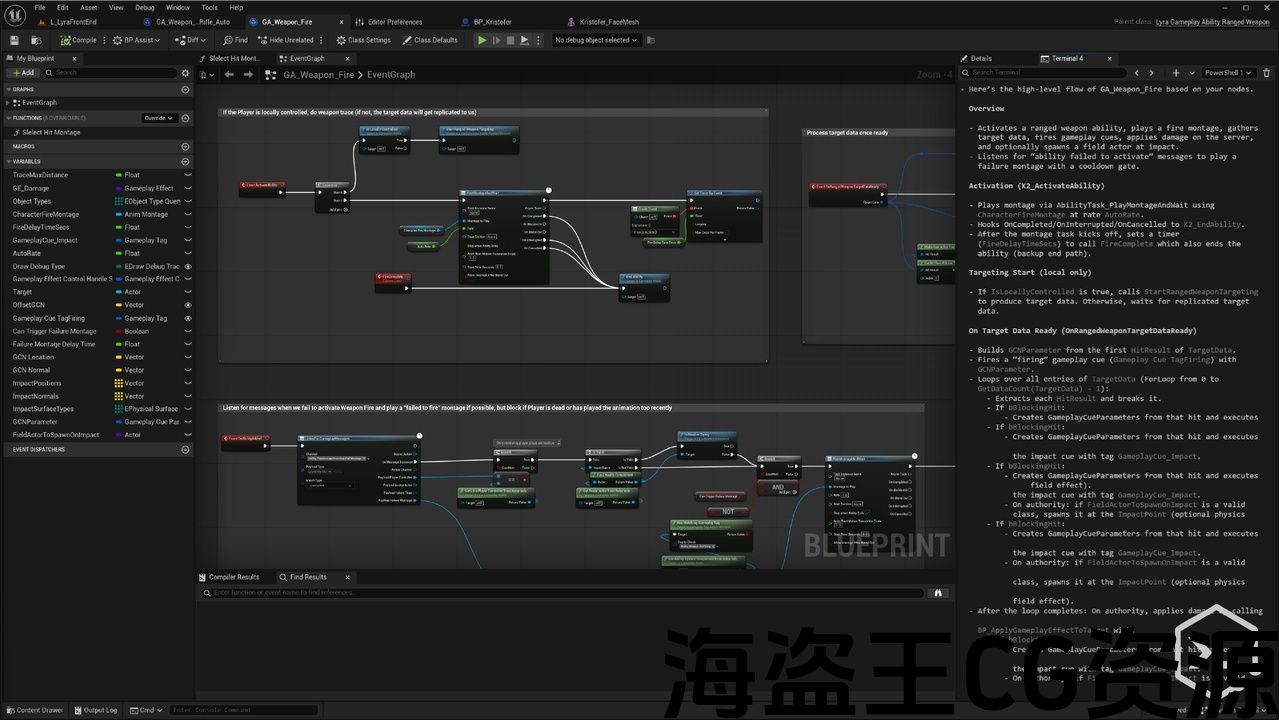Click the graph navigate back arrow
1279x720 pixels.
coord(229,75)
